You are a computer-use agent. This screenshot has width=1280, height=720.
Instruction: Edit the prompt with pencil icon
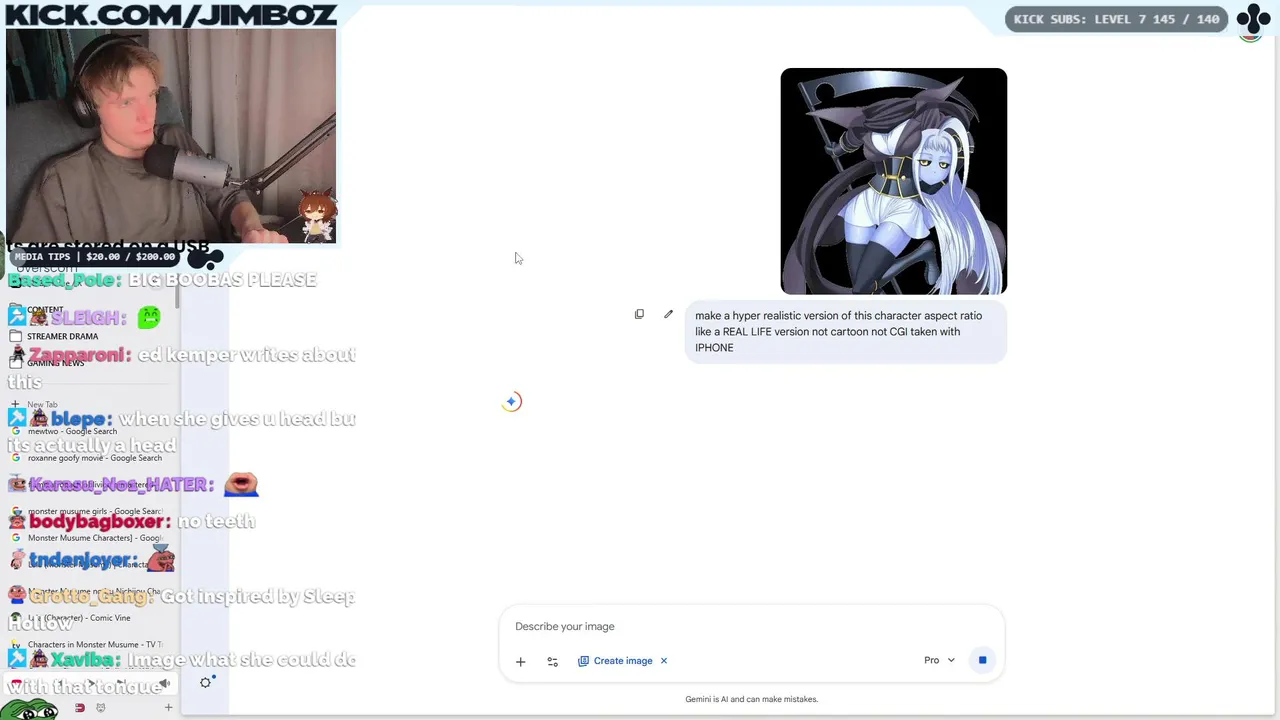tap(668, 314)
